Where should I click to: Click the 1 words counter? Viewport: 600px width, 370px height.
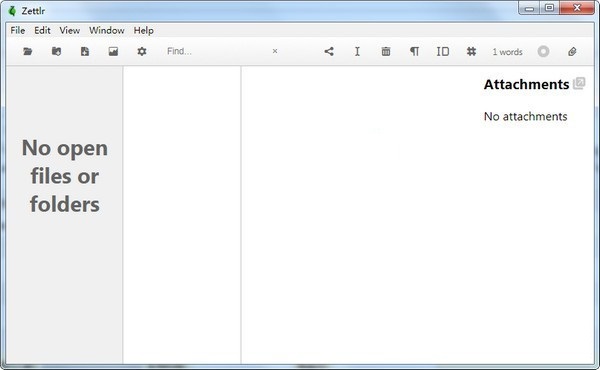[507, 52]
